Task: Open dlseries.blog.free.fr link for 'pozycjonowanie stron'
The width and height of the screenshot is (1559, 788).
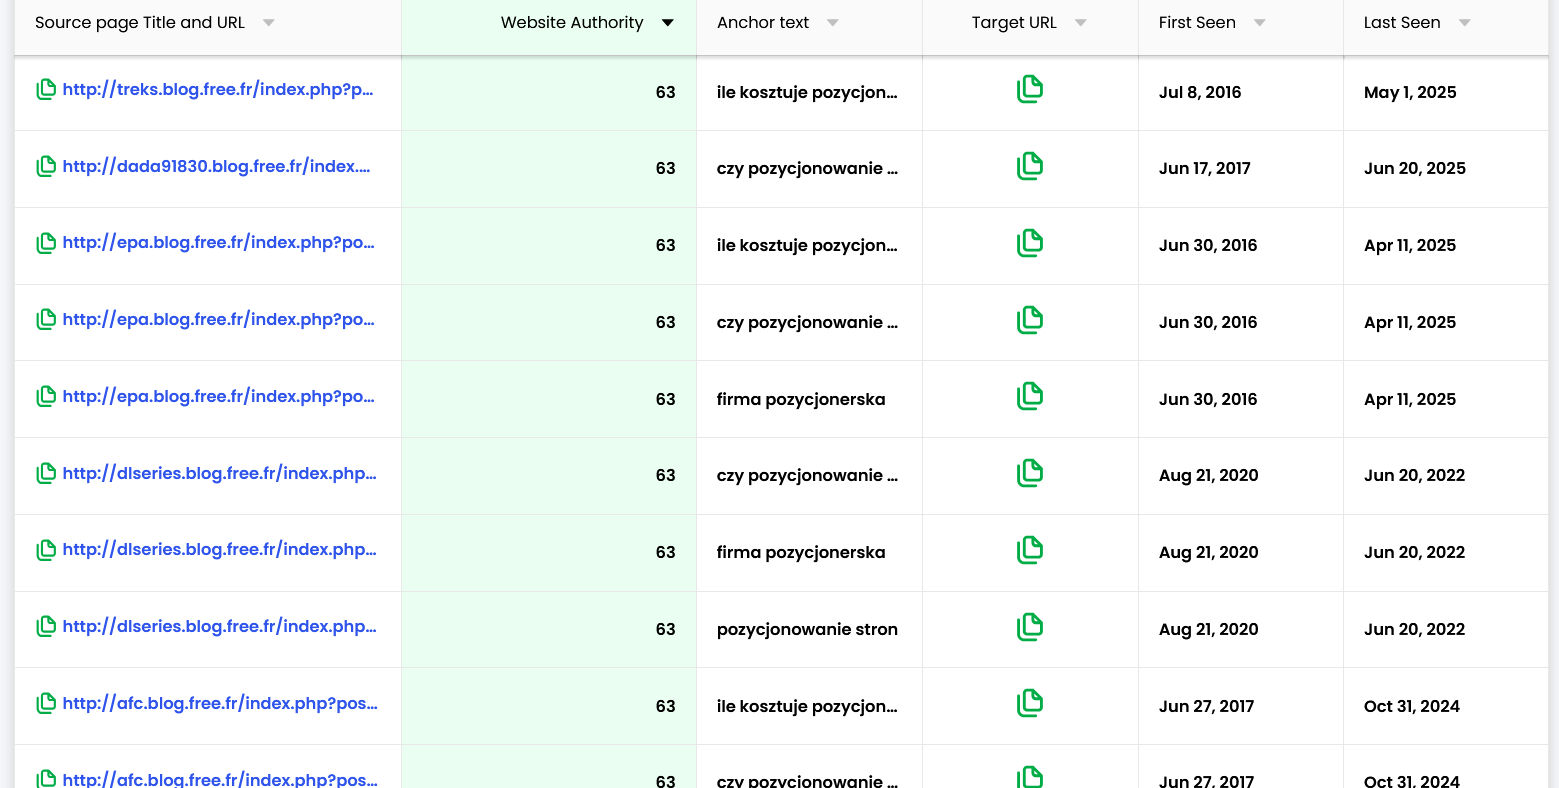Action: click(219, 627)
